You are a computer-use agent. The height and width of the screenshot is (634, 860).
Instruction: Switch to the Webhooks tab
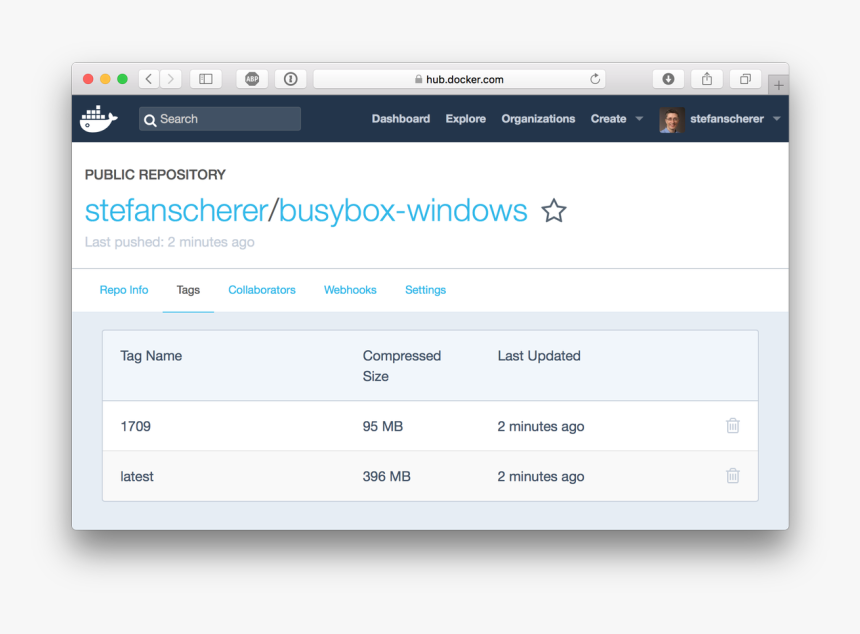(x=350, y=289)
